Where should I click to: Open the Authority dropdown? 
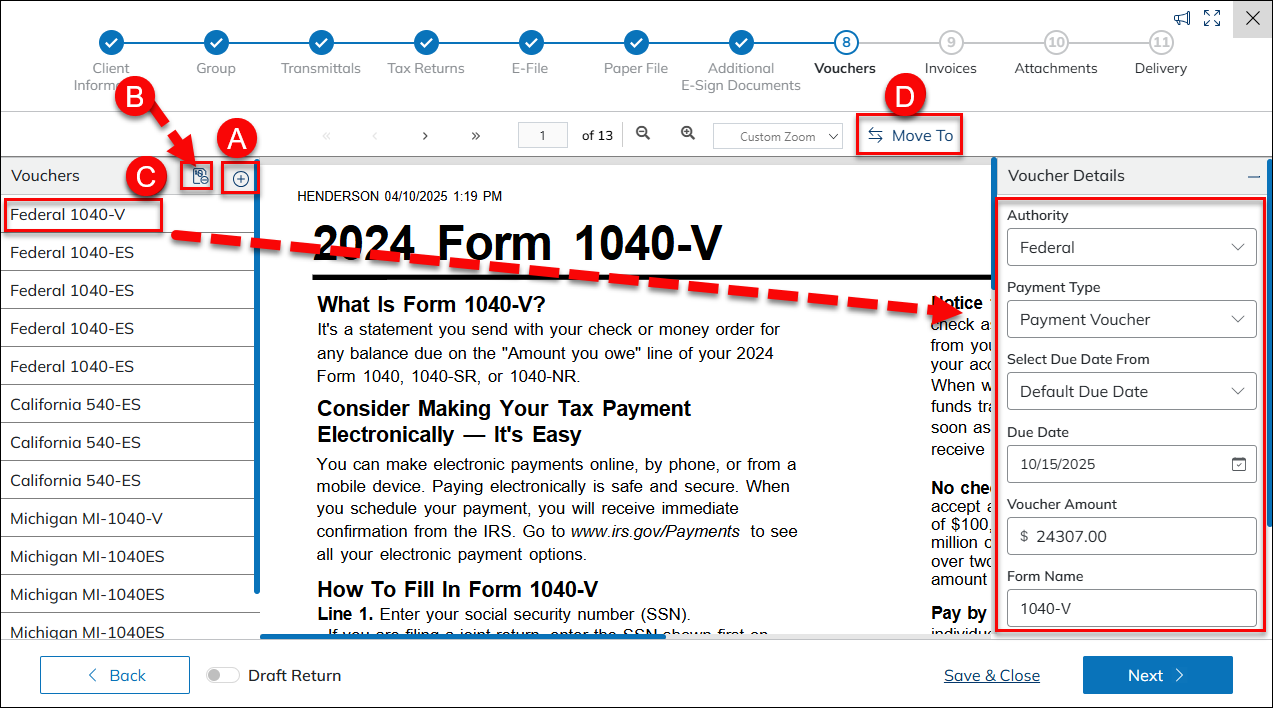(x=1131, y=247)
